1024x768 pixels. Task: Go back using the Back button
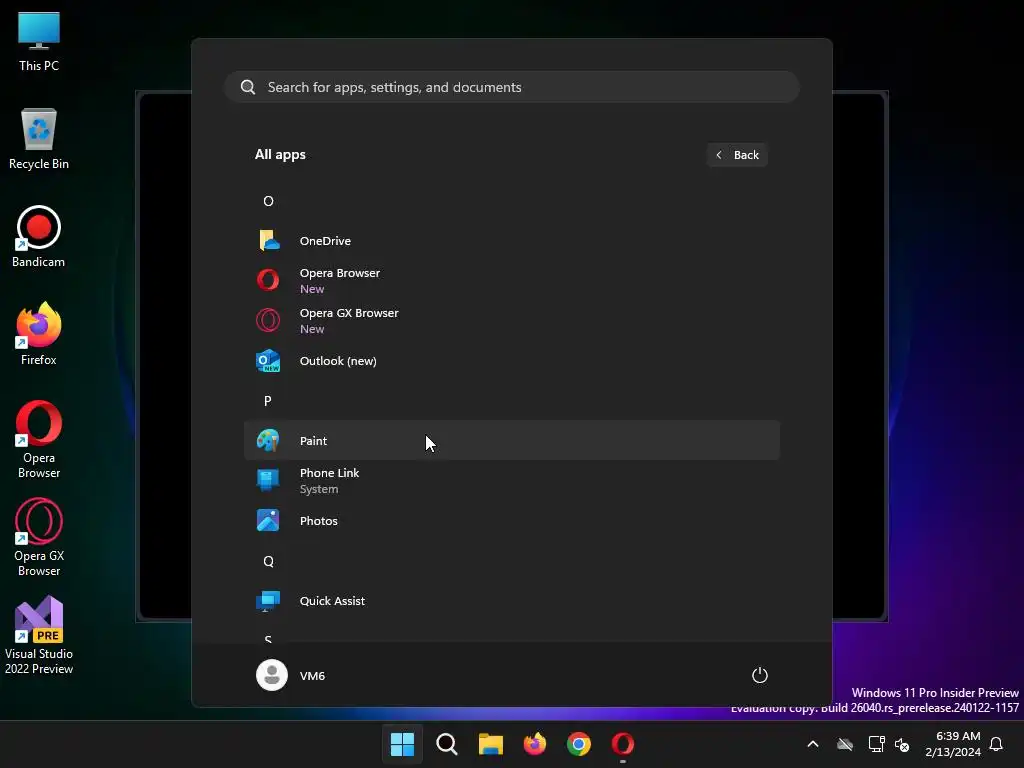(x=737, y=155)
